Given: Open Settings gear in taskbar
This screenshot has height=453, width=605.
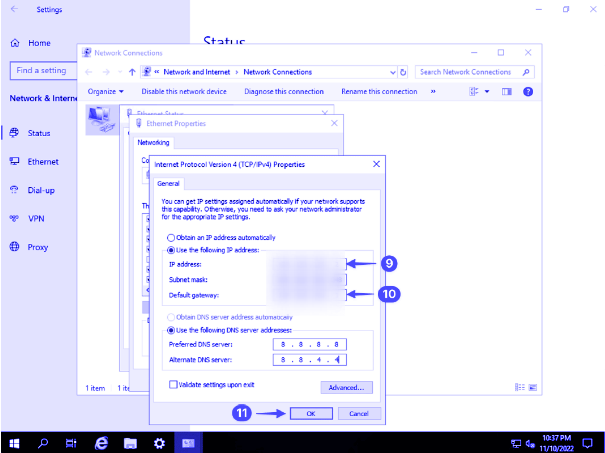Looking at the screenshot, I should pyautogui.click(x=159, y=443).
